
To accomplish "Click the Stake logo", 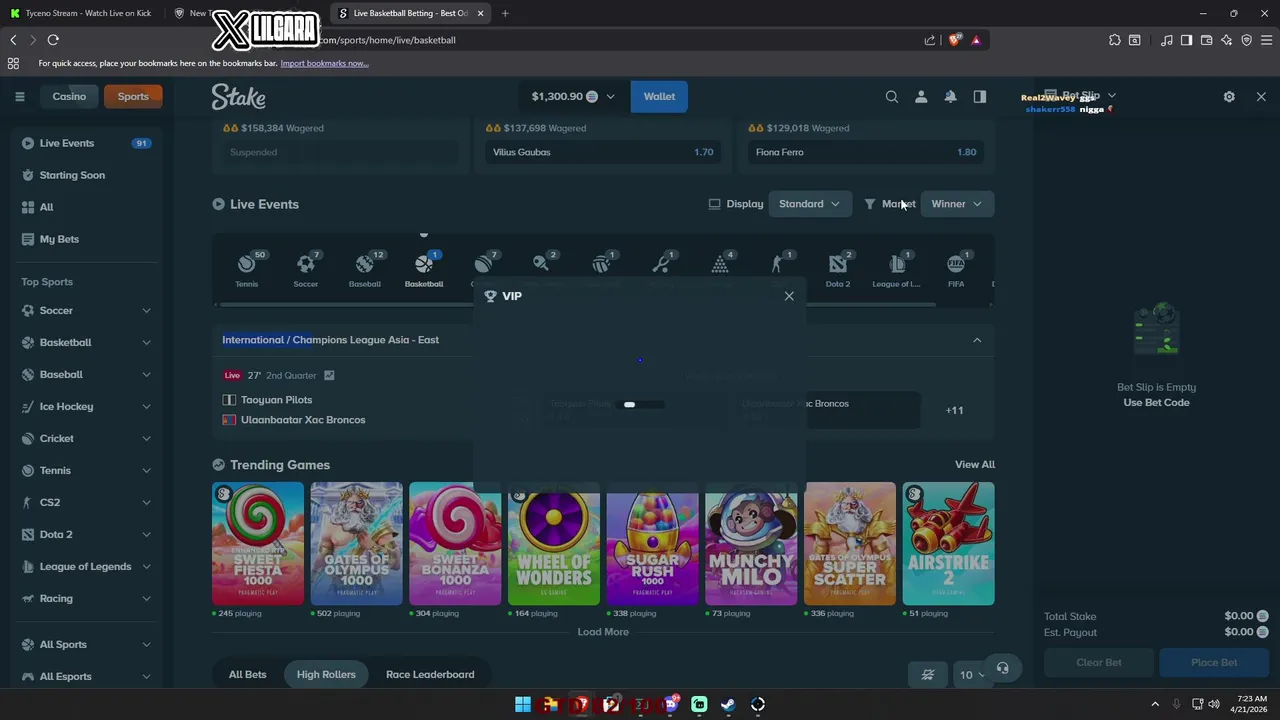I will (x=238, y=97).
